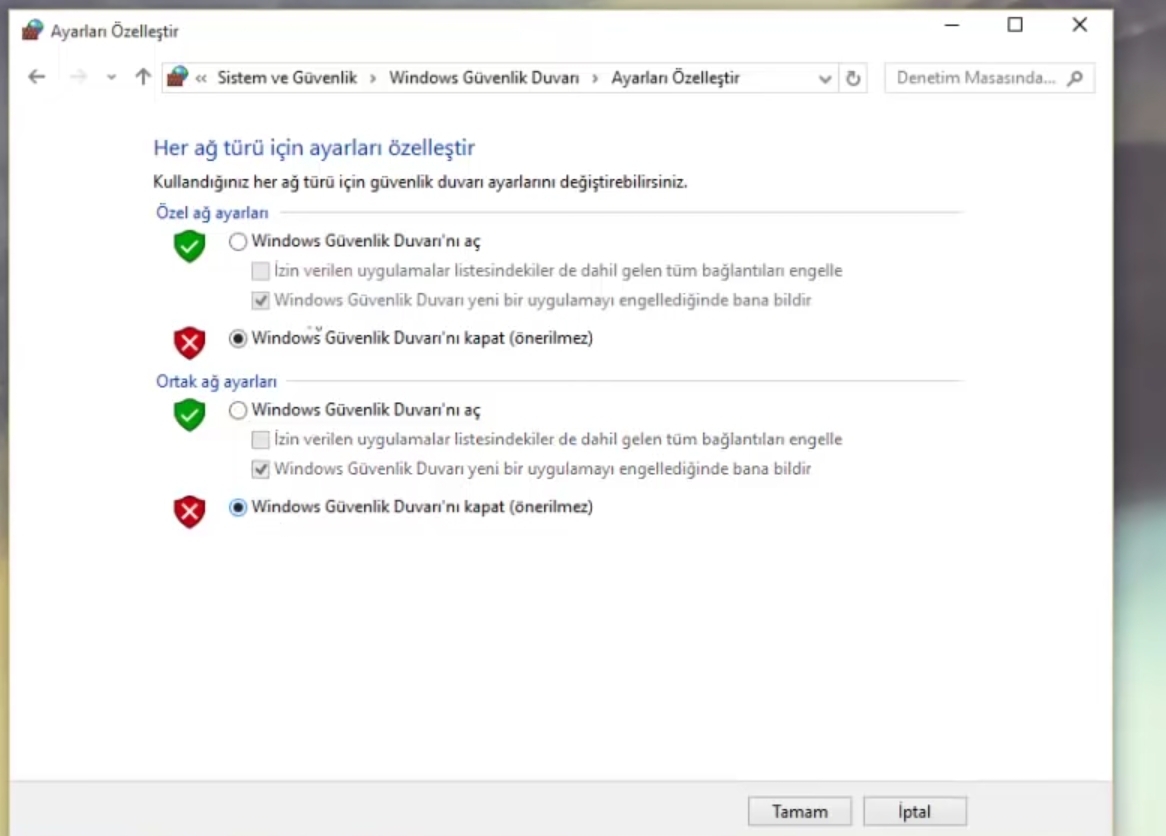Open Sistem ve Güvenlik breadcrumb

point(287,78)
